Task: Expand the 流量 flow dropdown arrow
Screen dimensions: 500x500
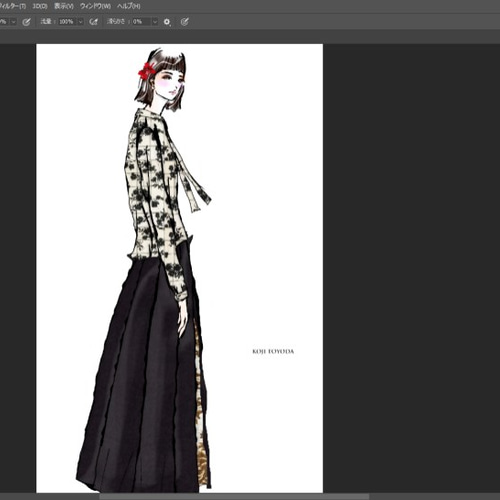Action: click(80, 22)
